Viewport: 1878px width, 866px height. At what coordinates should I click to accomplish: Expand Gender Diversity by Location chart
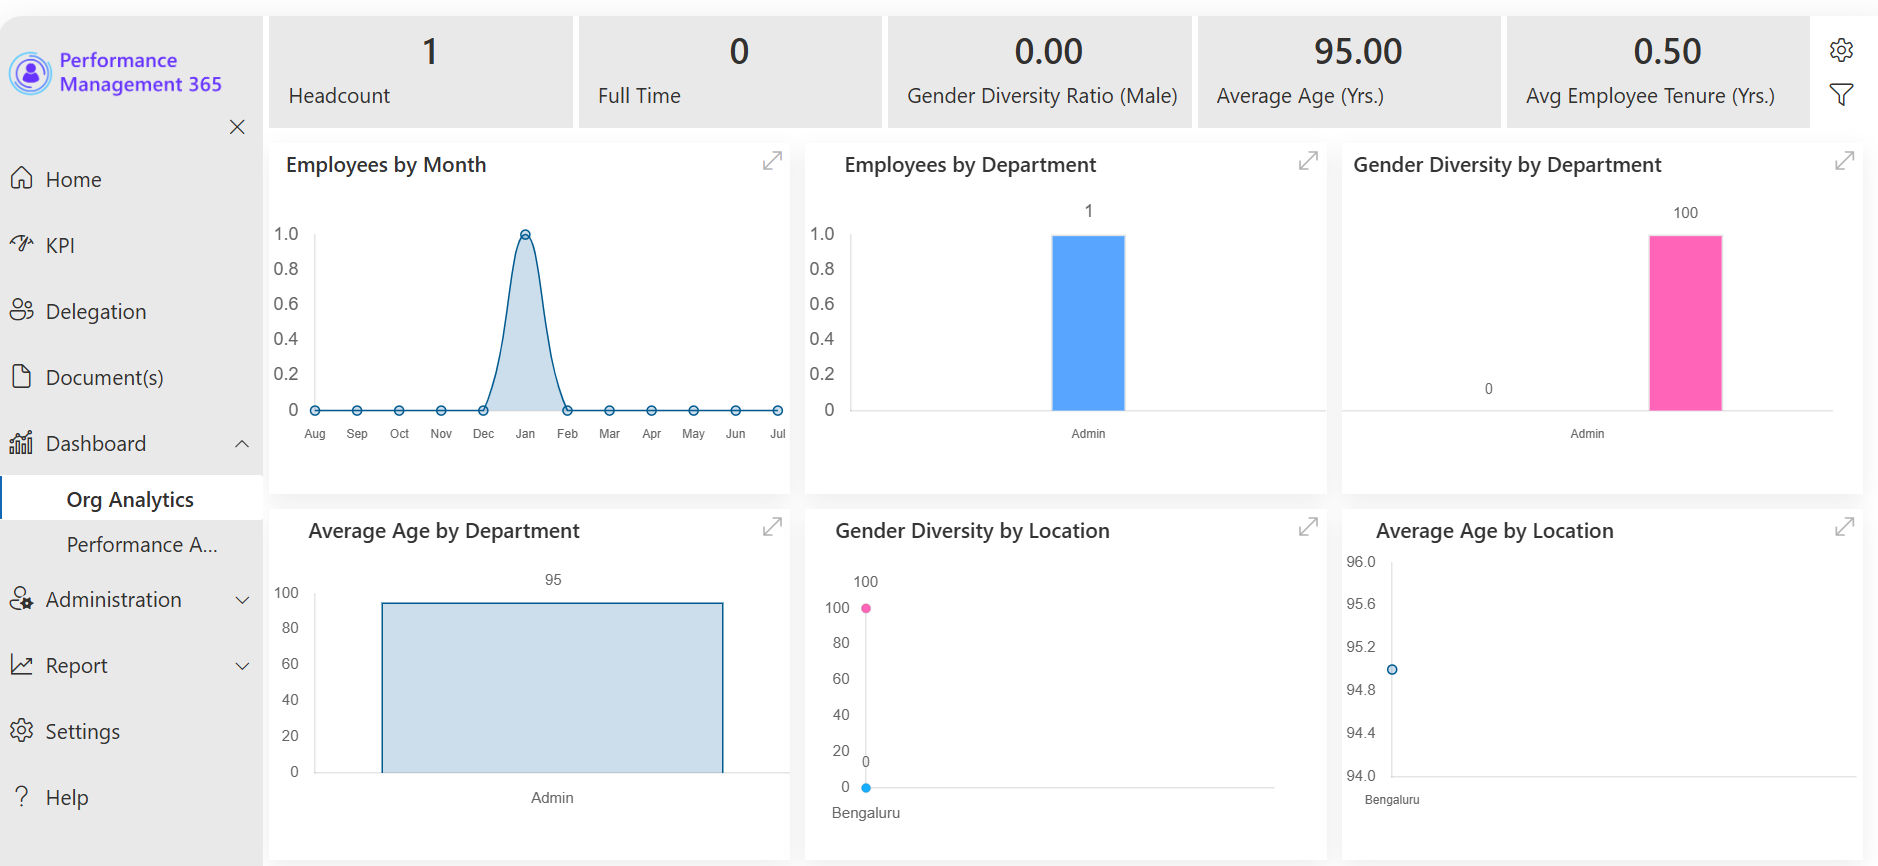pos(1308,527)
